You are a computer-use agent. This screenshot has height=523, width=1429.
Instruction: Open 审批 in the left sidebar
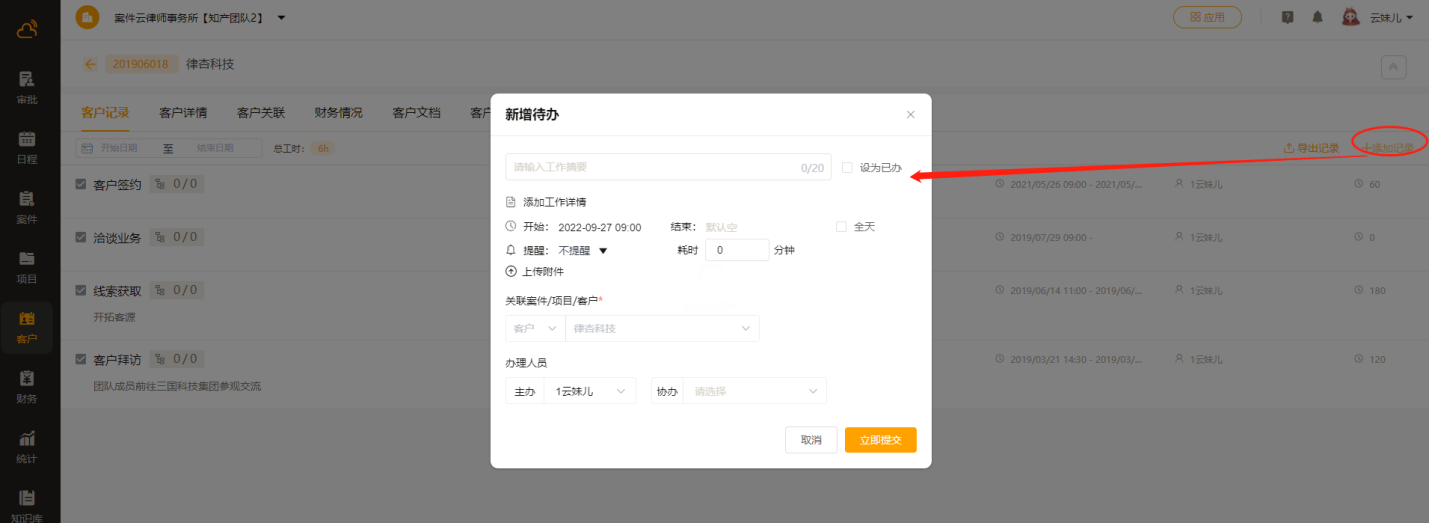tap(27, 87)
